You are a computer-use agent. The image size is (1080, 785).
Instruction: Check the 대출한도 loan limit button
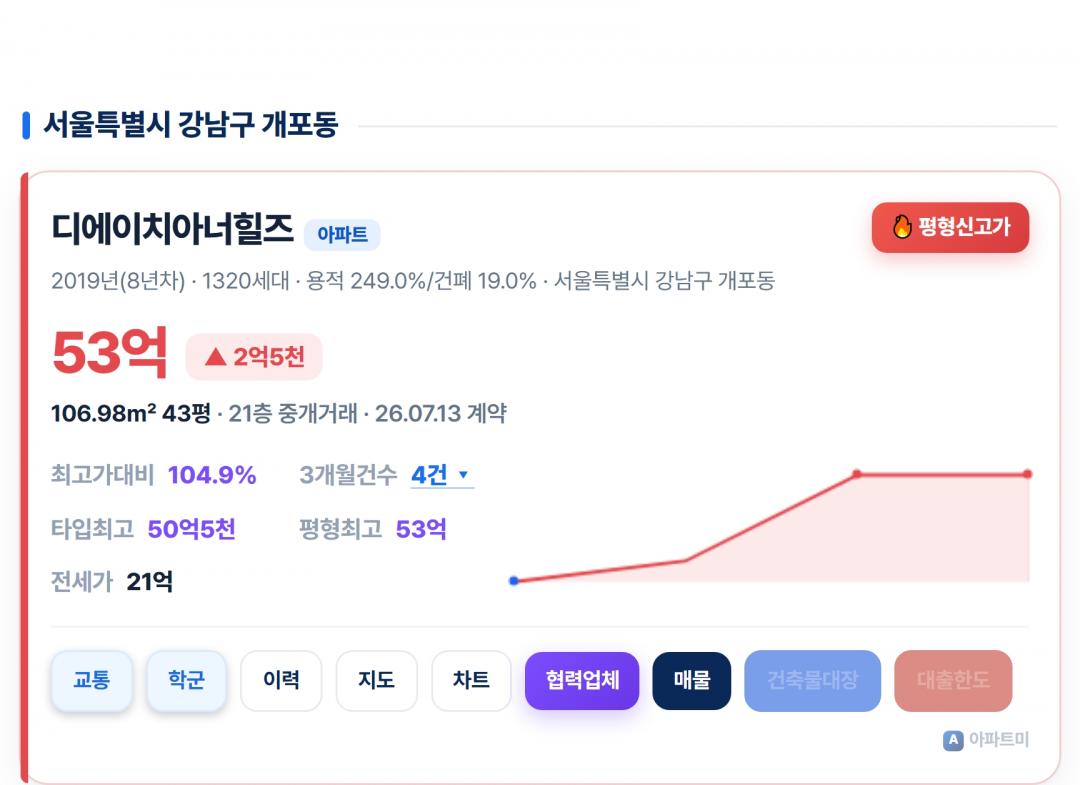(953, 680)
